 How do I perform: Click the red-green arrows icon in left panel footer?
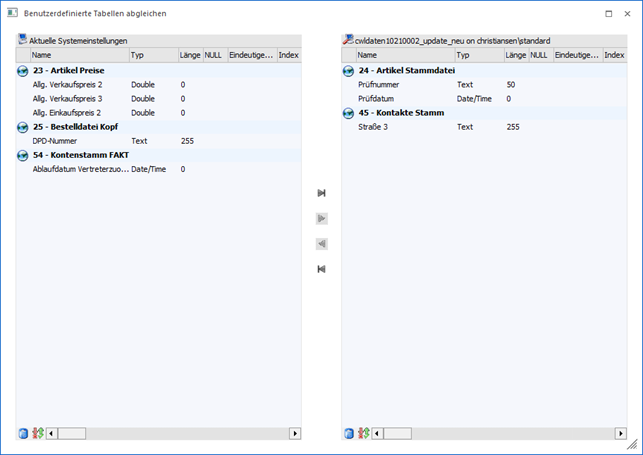pyautogui.click(x=38, y=433)
